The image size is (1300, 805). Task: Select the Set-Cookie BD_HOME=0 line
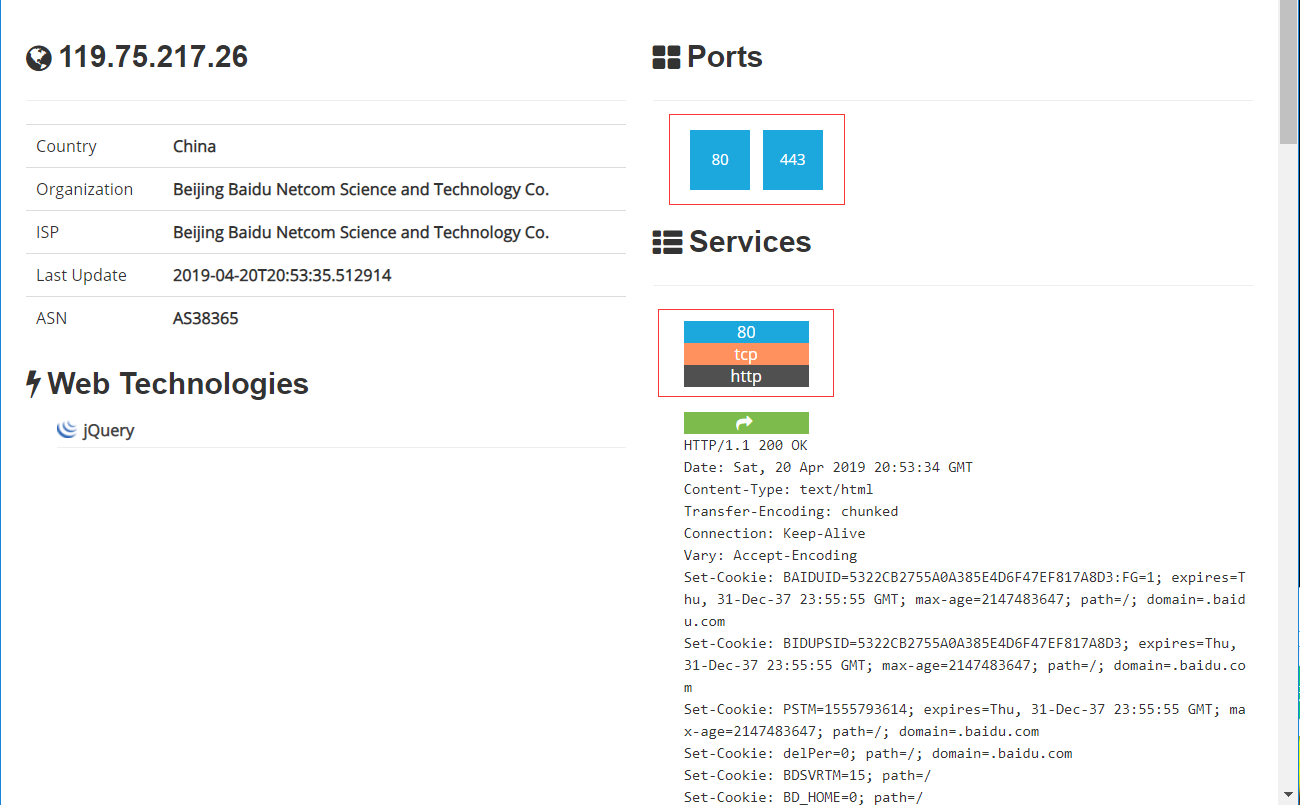coord(803,797)
